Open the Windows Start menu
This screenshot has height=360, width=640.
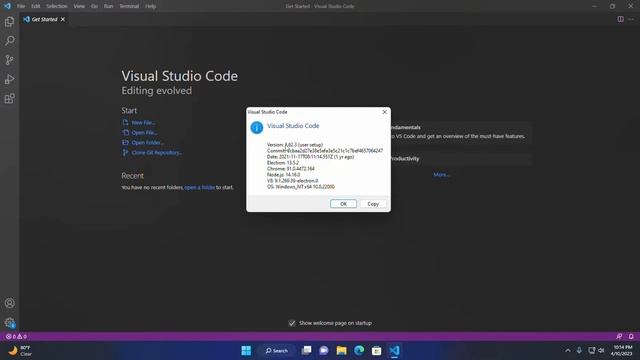246,351
